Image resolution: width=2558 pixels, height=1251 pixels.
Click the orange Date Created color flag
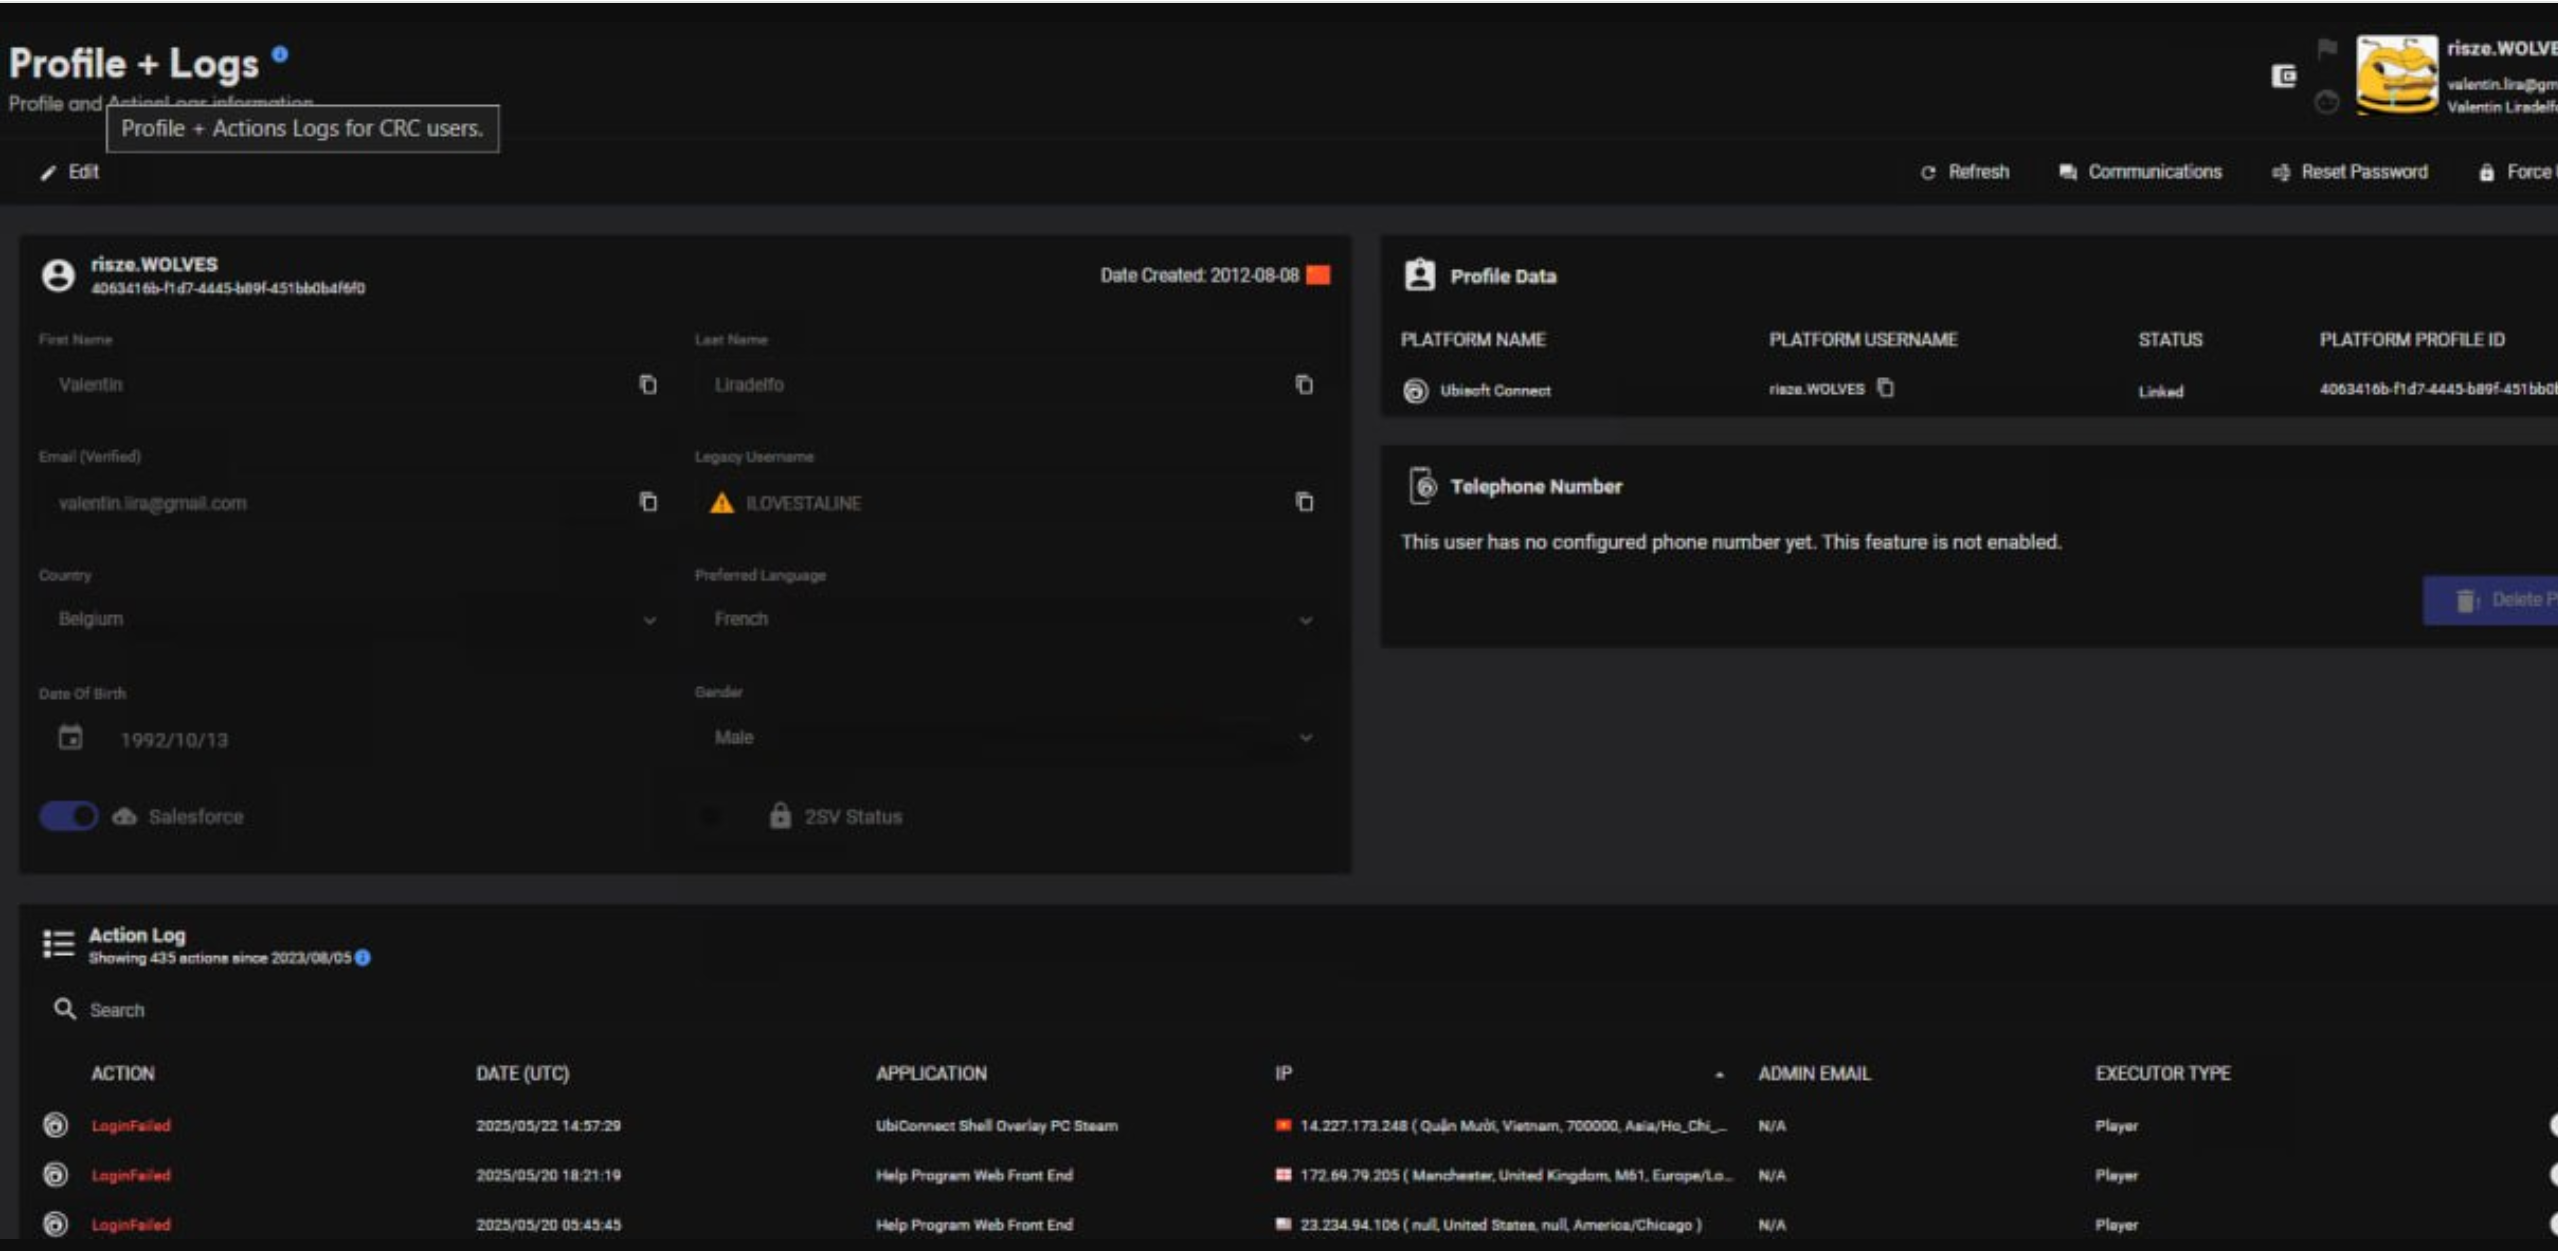pos(1319,275)
